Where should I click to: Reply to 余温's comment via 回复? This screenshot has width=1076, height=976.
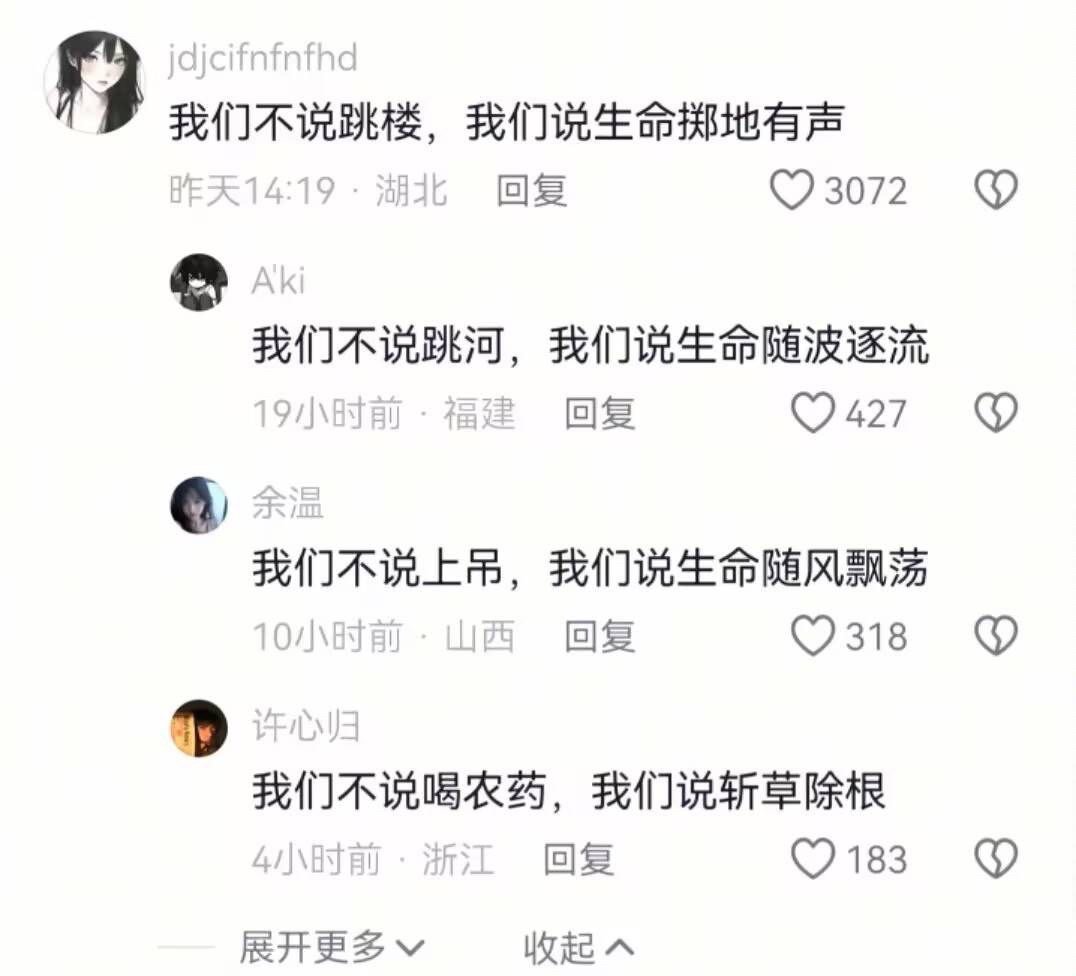pyautogui.click(x=600, y=636)
